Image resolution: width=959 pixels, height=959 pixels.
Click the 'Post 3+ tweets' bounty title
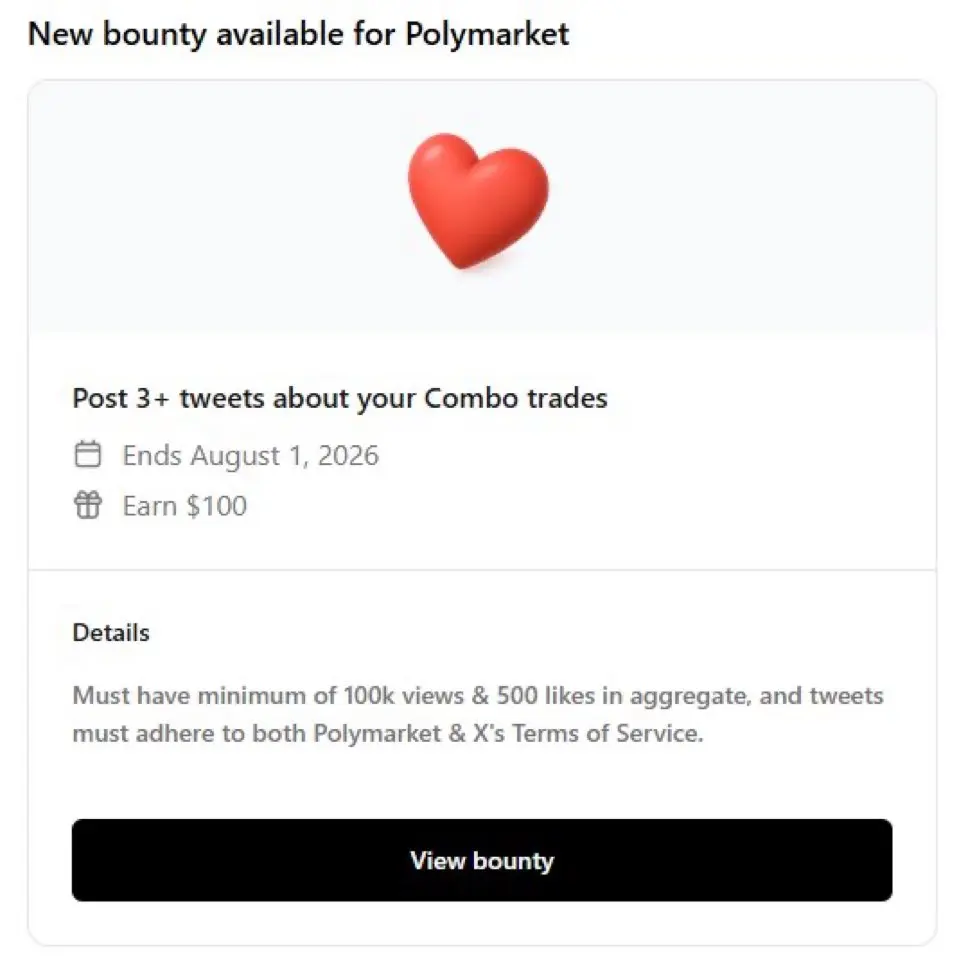[340, 398]
